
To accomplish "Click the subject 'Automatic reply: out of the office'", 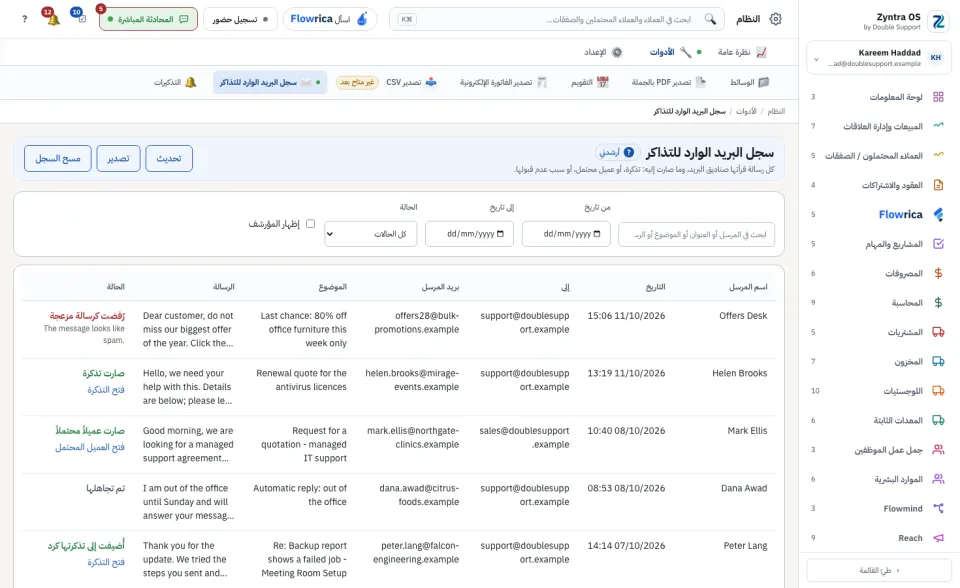I will [300, 495].
